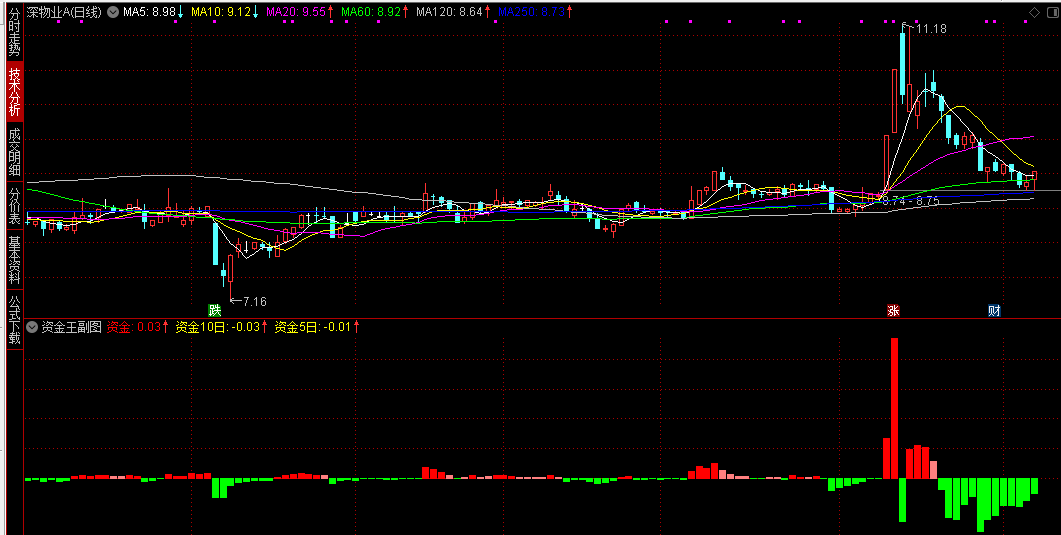
Task: Click the blue 财 marker icon
Action: point(993,310)
